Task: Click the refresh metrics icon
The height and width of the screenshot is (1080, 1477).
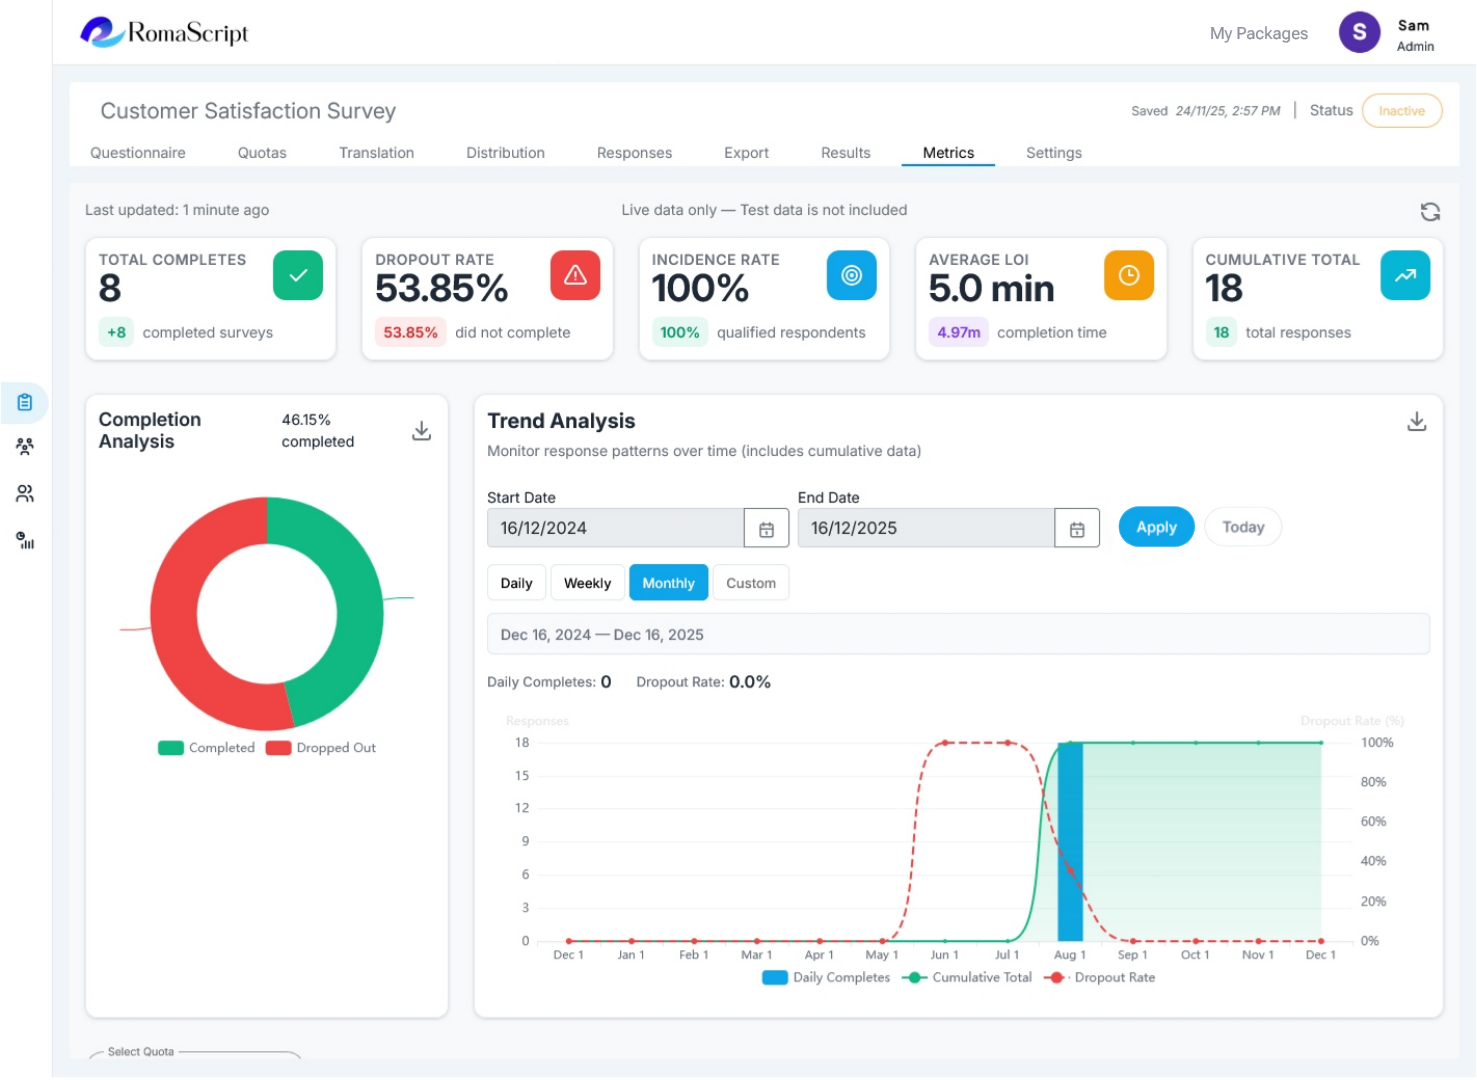Action: [1430, 212]
